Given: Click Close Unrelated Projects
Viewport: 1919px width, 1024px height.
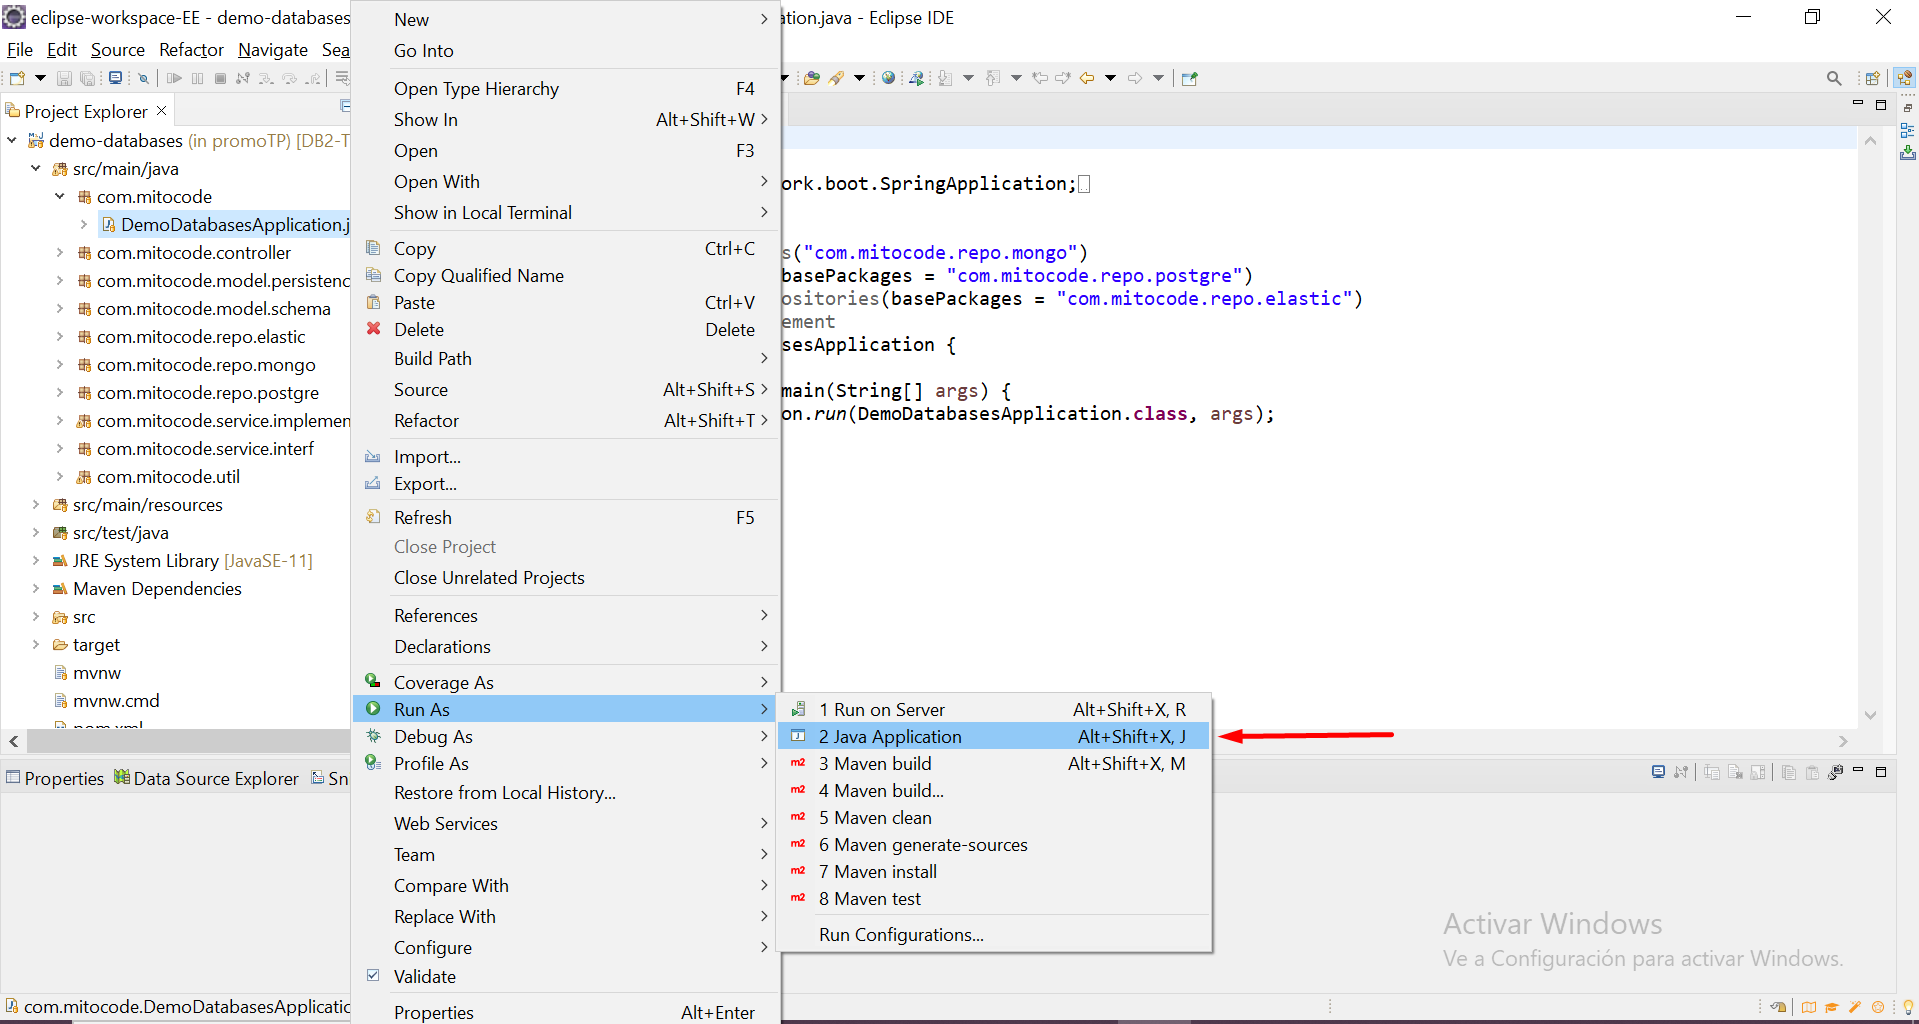Looking at the screenshot, I should [x=565, y=577].
